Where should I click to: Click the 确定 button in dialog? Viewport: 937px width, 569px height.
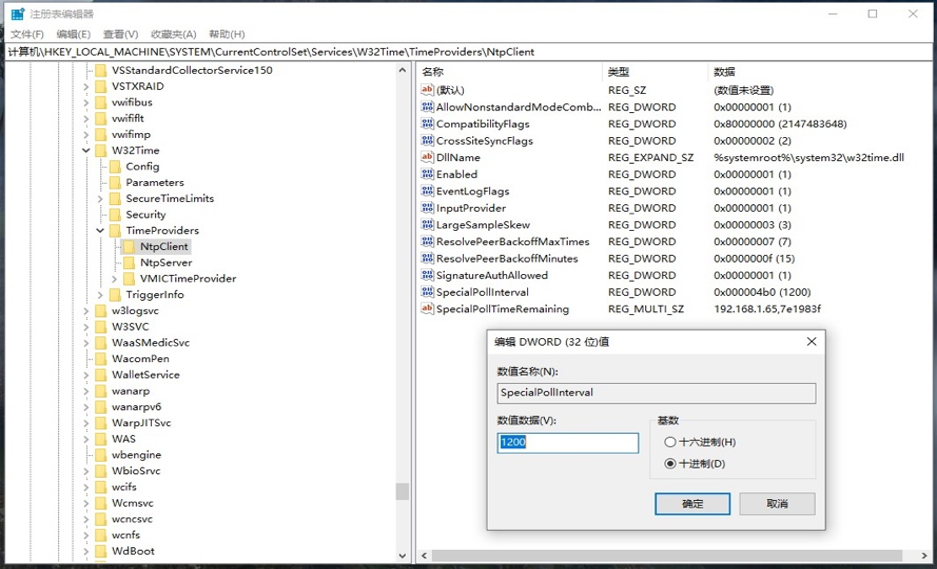692,504
